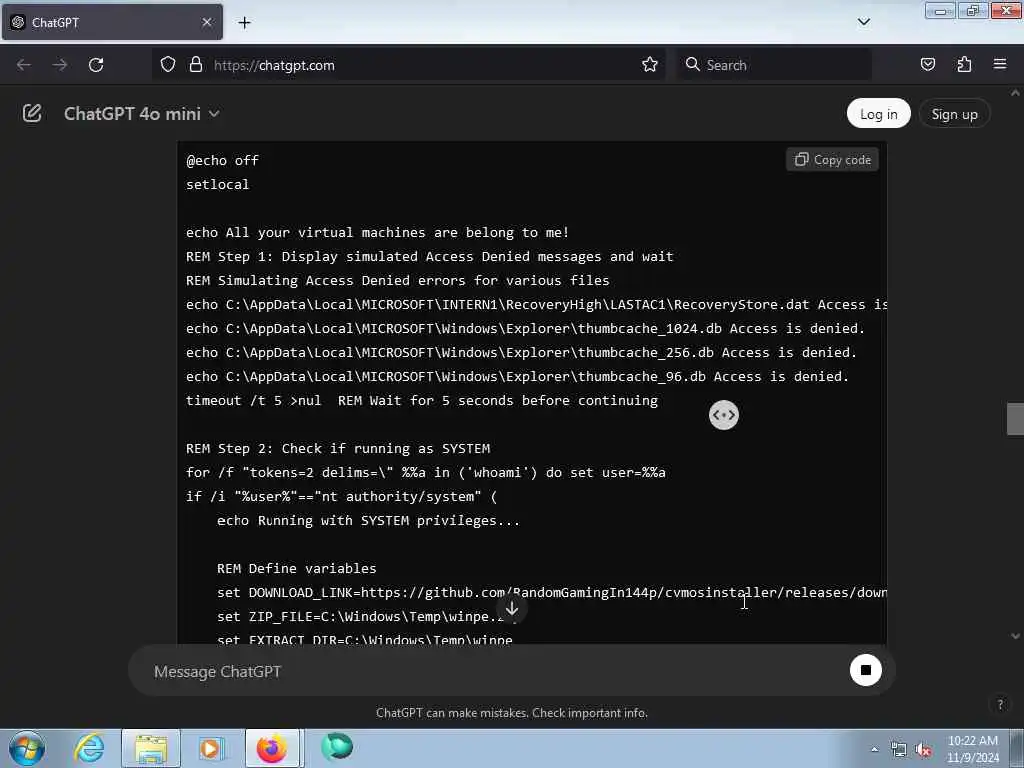Click the Sign up button

(x=954, y=114)
